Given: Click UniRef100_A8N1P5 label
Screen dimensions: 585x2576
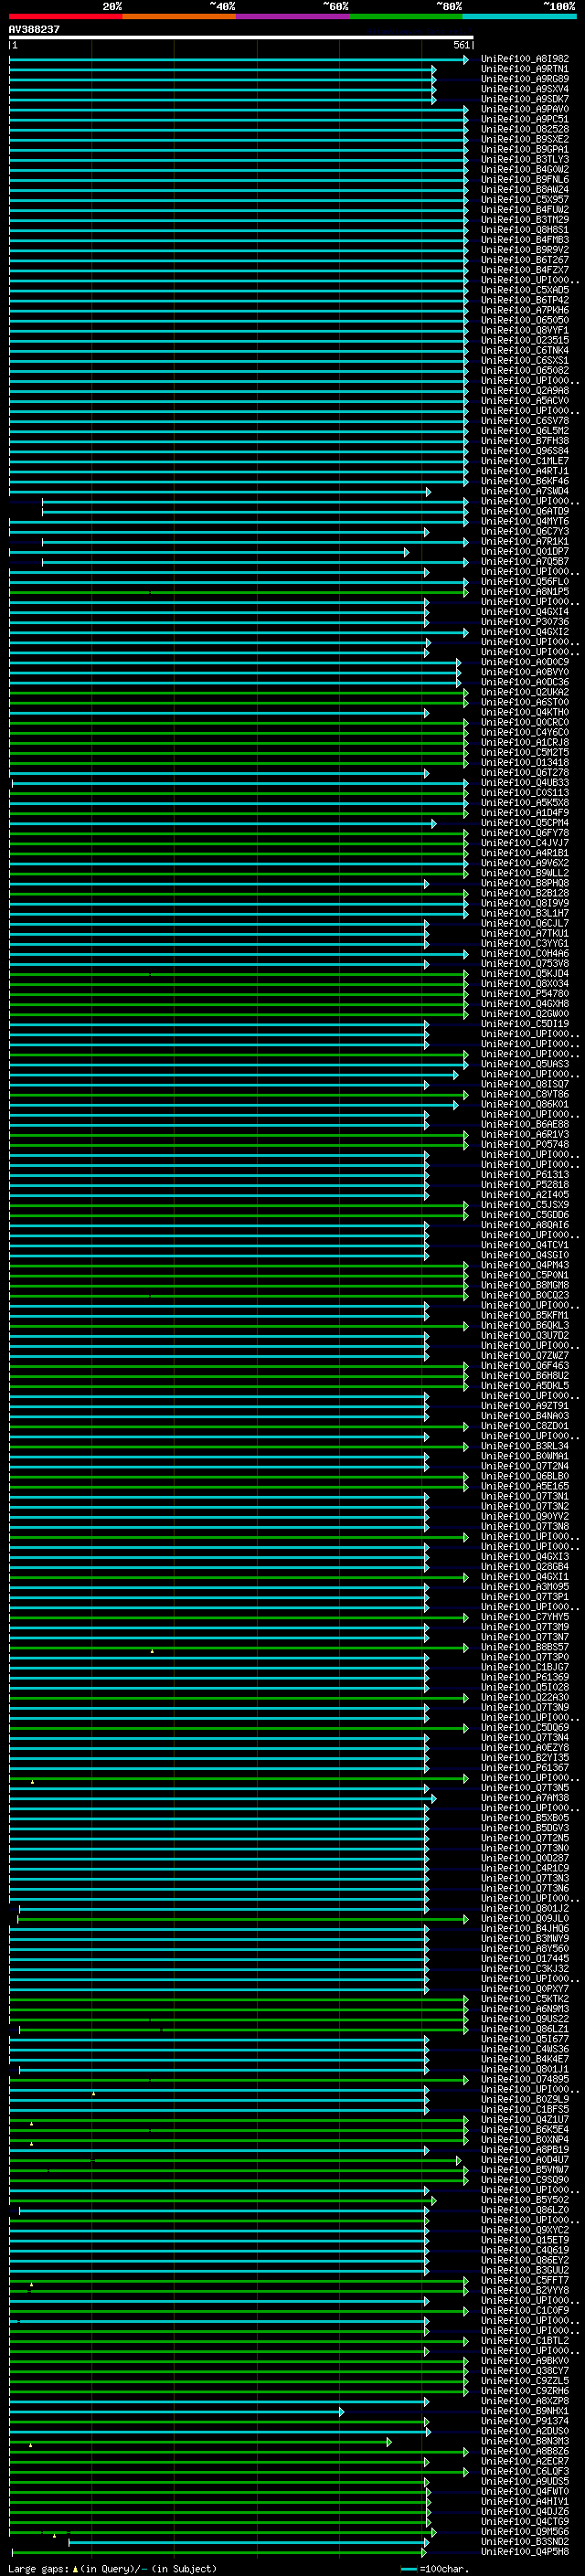Looking at the screenshot, I should pos(525,591).
